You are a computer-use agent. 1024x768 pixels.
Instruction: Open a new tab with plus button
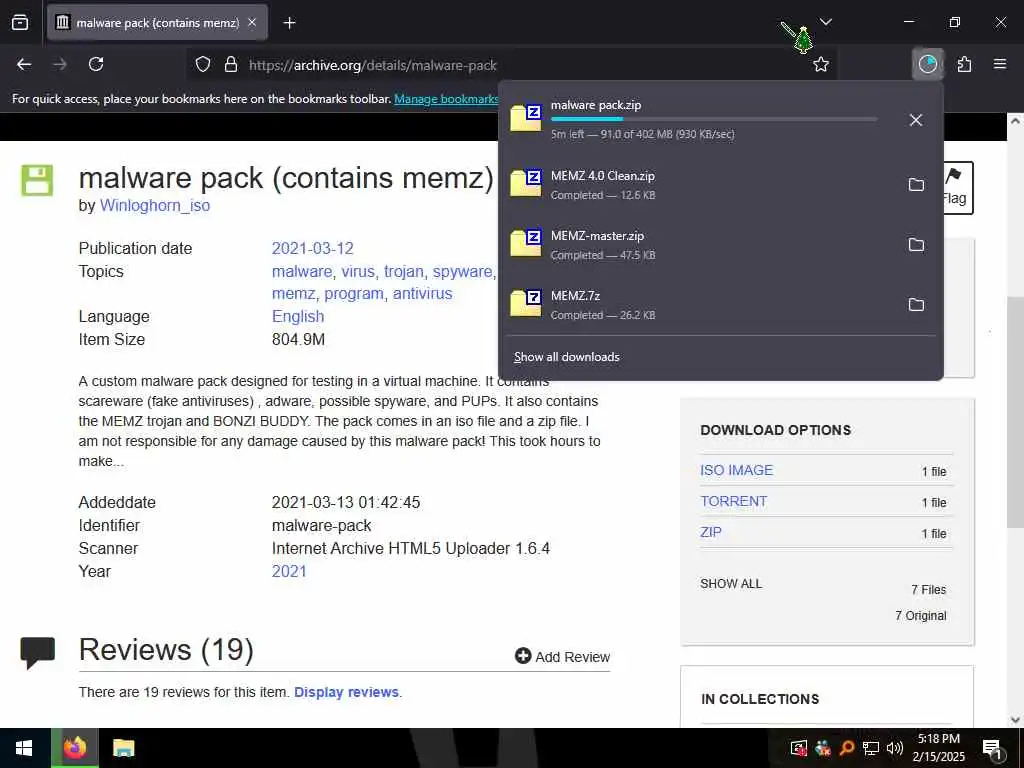click(x=289, y=23)
